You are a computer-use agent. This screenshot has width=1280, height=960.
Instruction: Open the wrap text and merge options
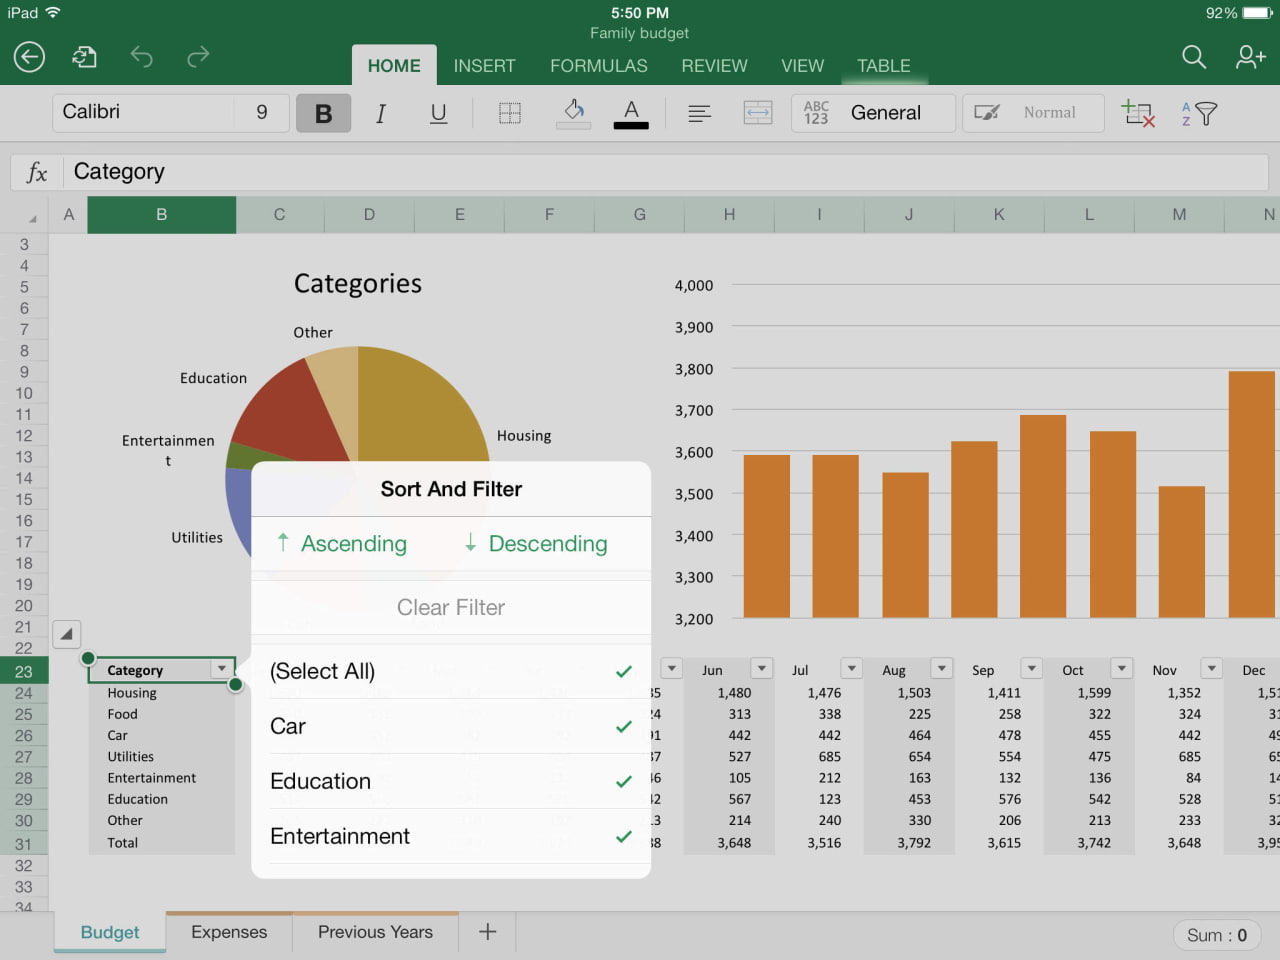tap(758, 112)
